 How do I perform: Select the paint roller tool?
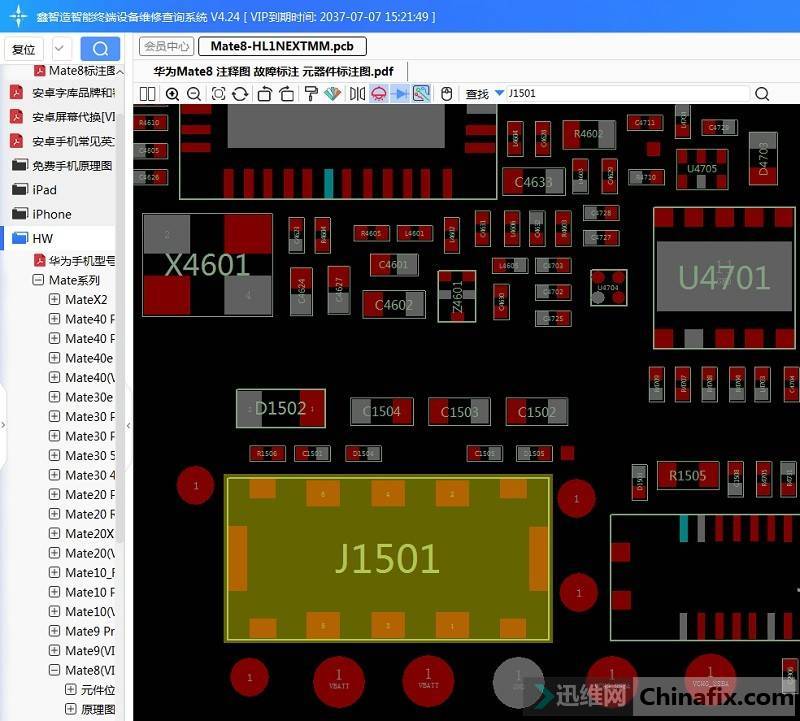tap(311, 94)
